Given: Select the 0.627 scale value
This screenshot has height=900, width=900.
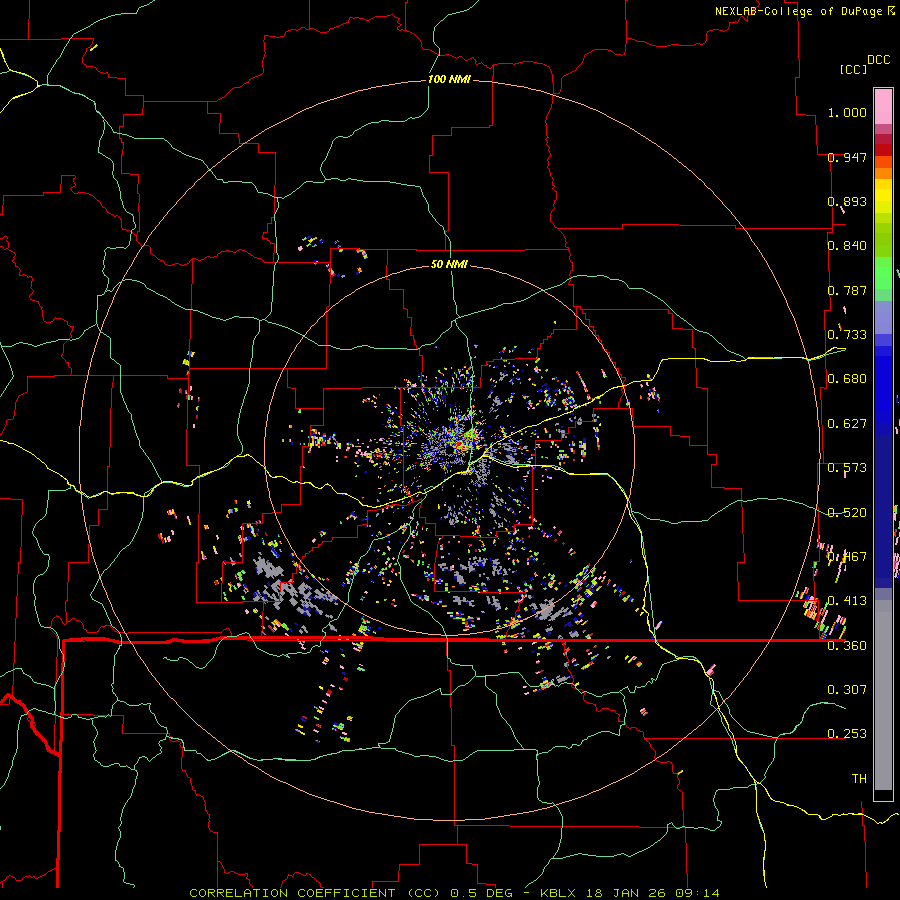Looking at the screenshot, I should tap(847, 424).
